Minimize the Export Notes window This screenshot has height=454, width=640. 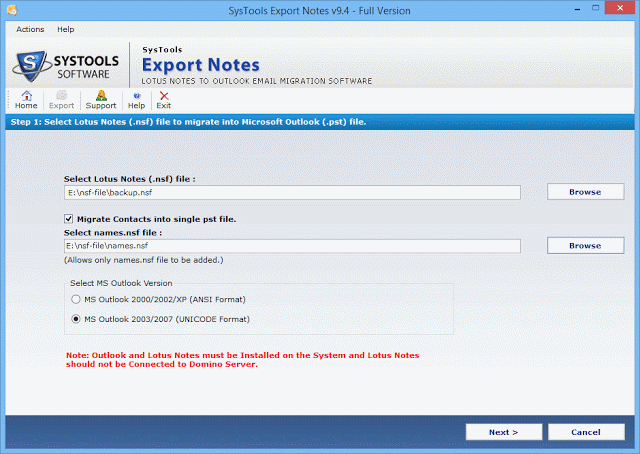pos(577,9)
